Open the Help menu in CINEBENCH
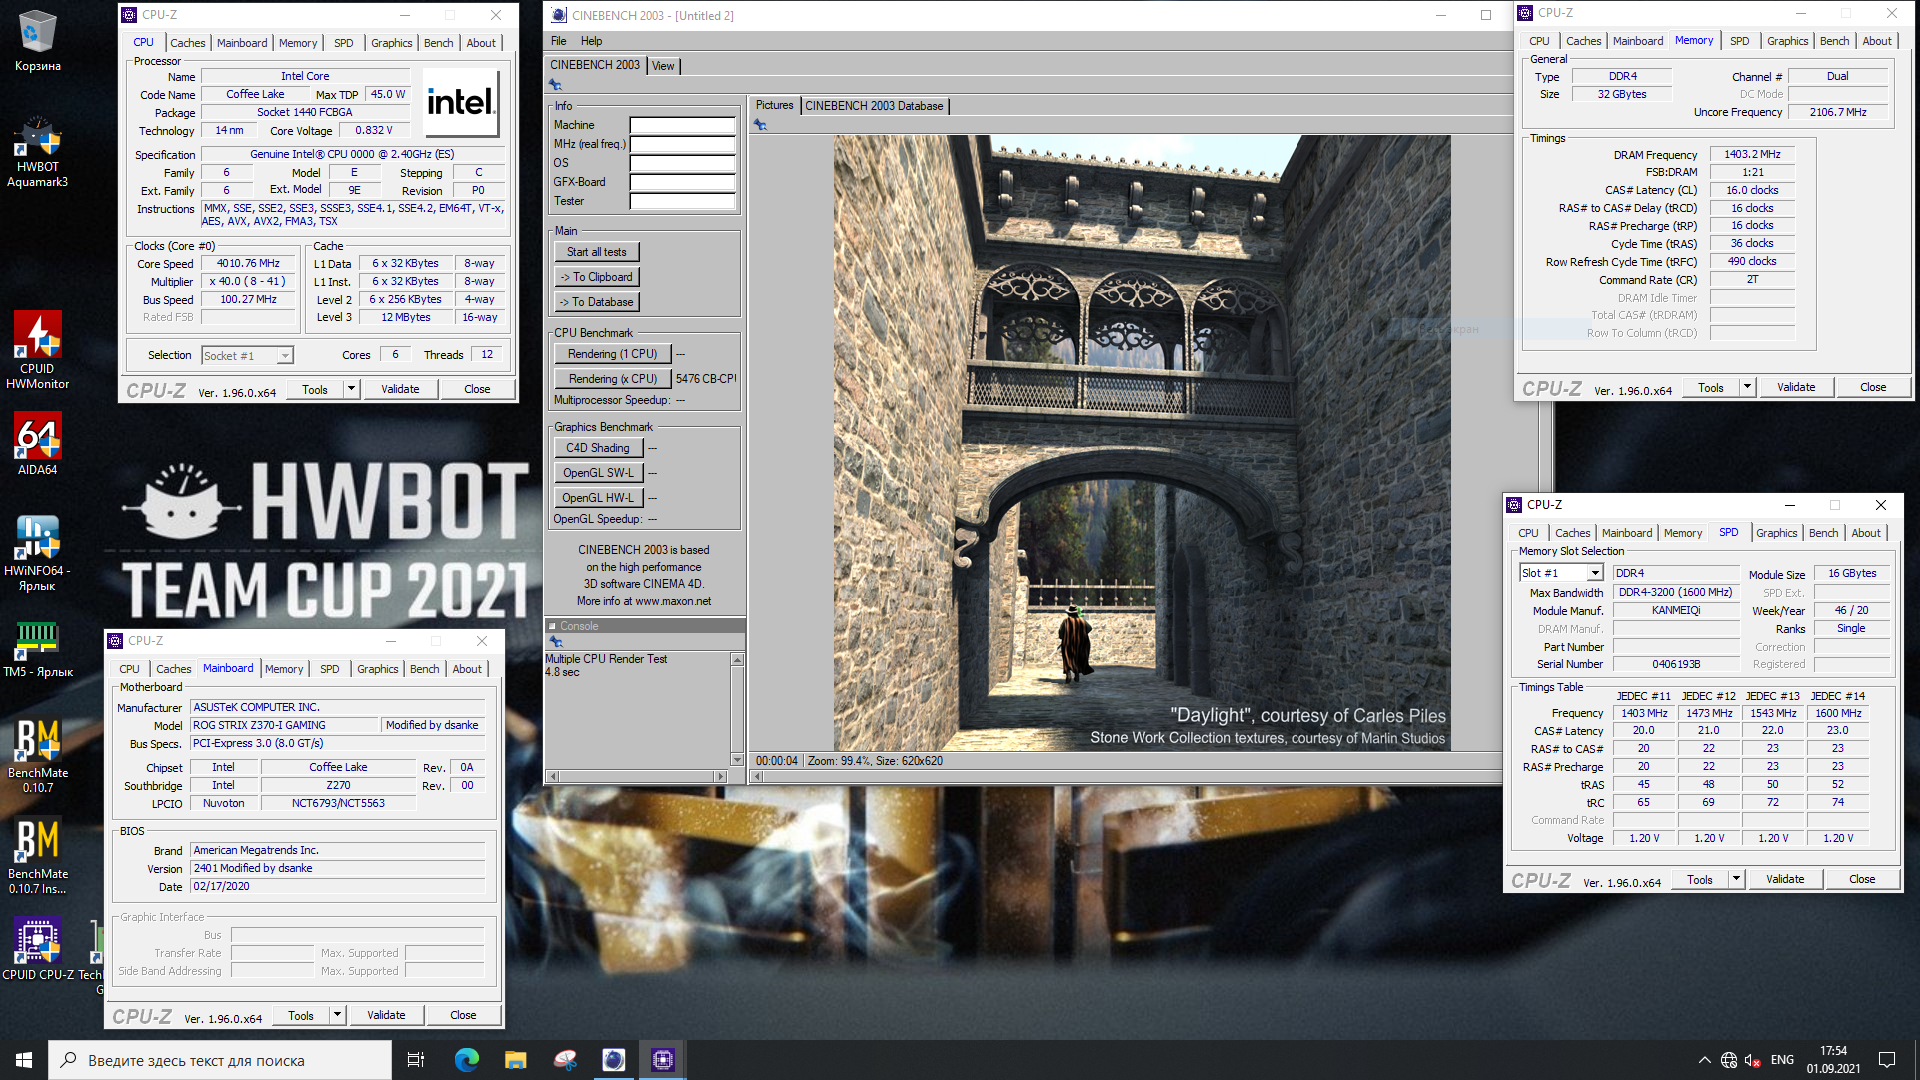 (591, 41)
